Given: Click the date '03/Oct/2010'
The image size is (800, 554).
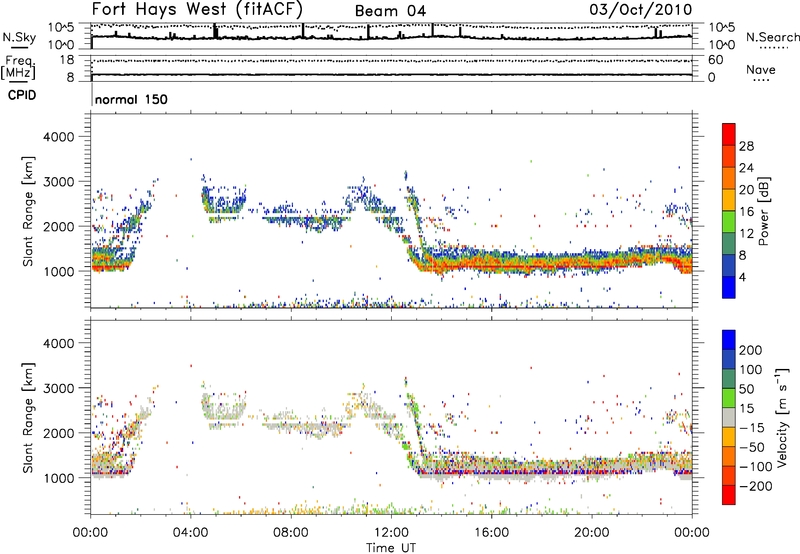Looking at the screenshot, I should [641, 9].
